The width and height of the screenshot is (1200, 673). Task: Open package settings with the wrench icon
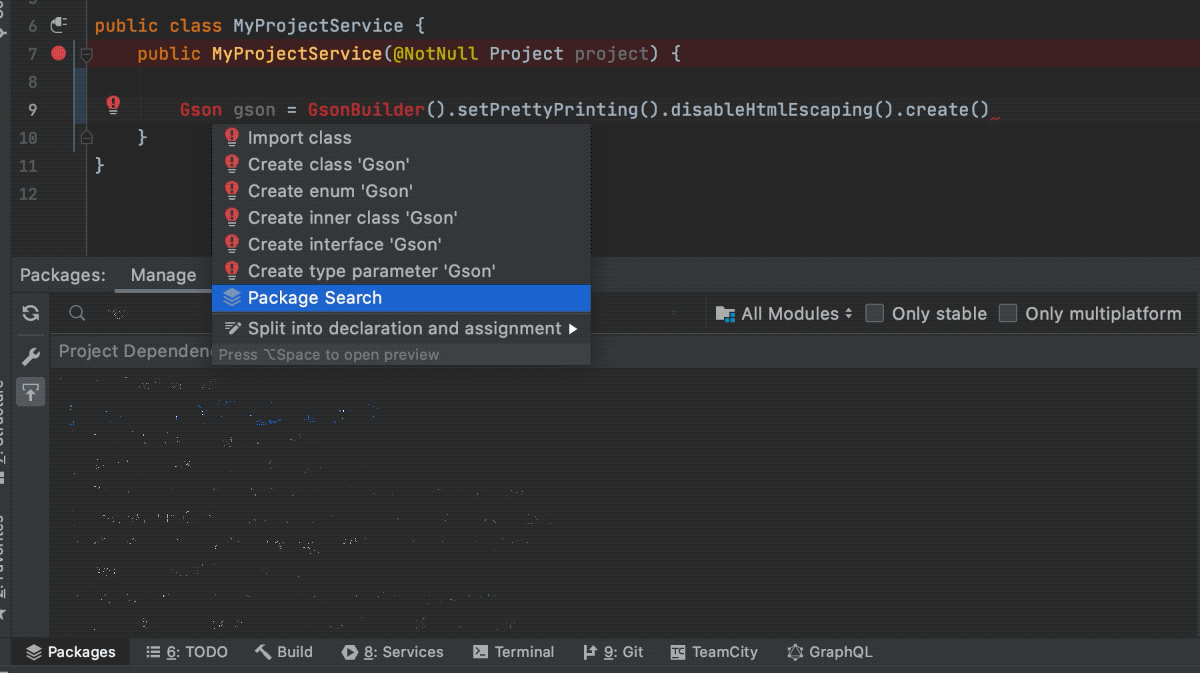coord(31,357)
